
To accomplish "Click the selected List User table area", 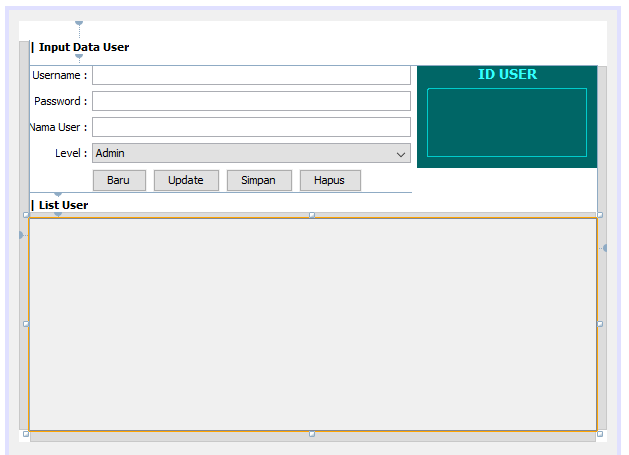I will pos(313,325).
